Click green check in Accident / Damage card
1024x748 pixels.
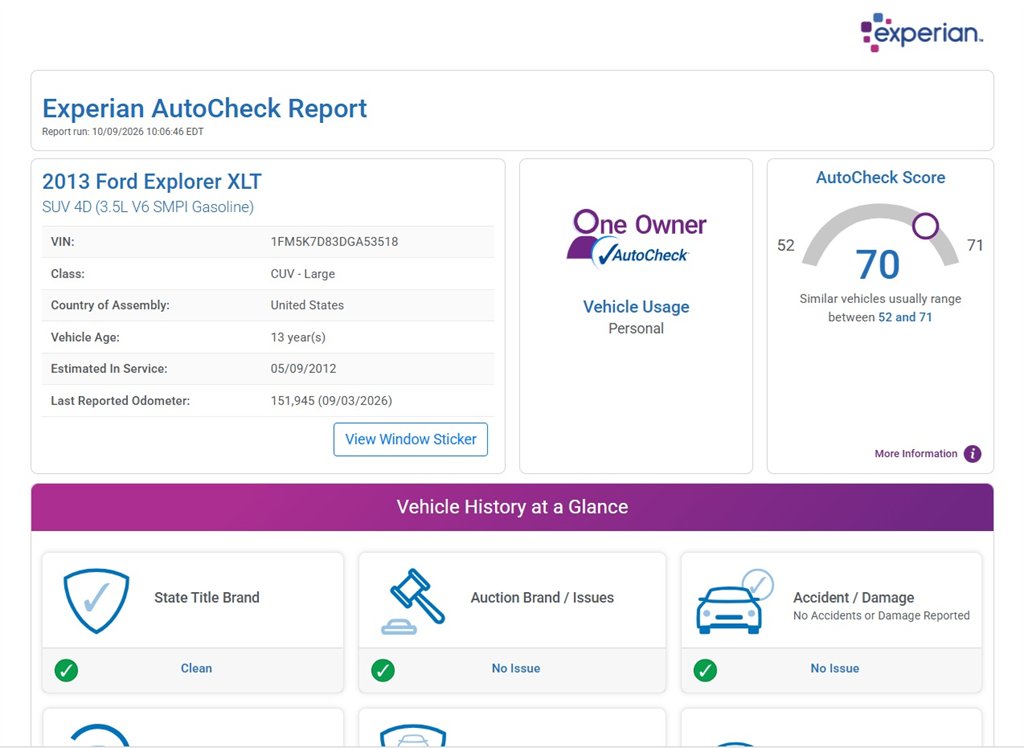coord(705,670)
